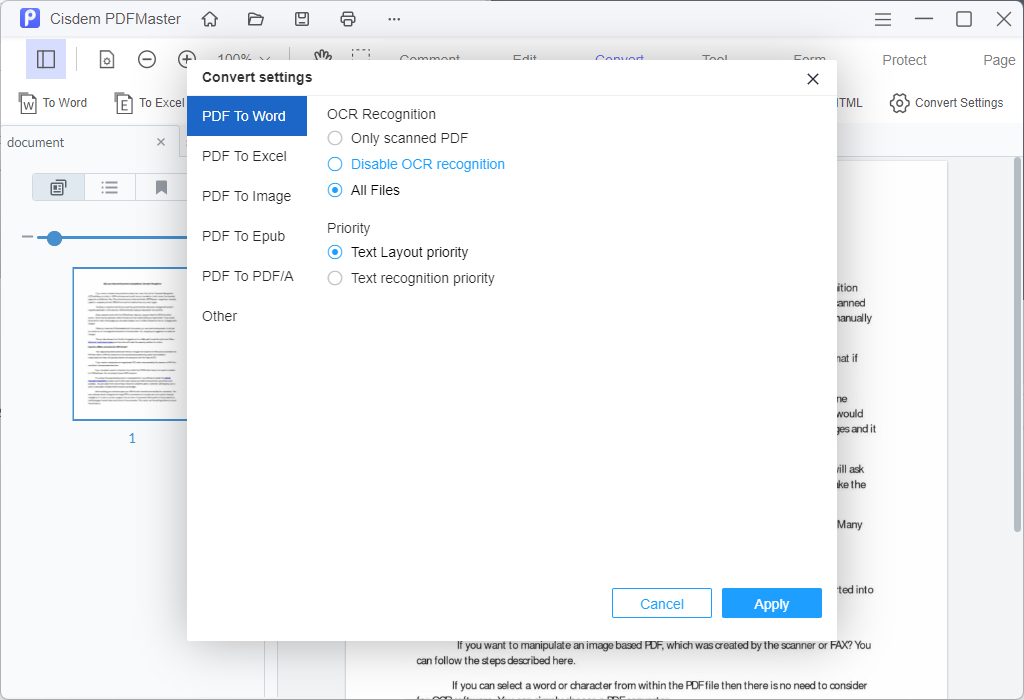The image size is (1024, 700).
Task: Click the zoom out minus icon
Action: click(146, 59)
